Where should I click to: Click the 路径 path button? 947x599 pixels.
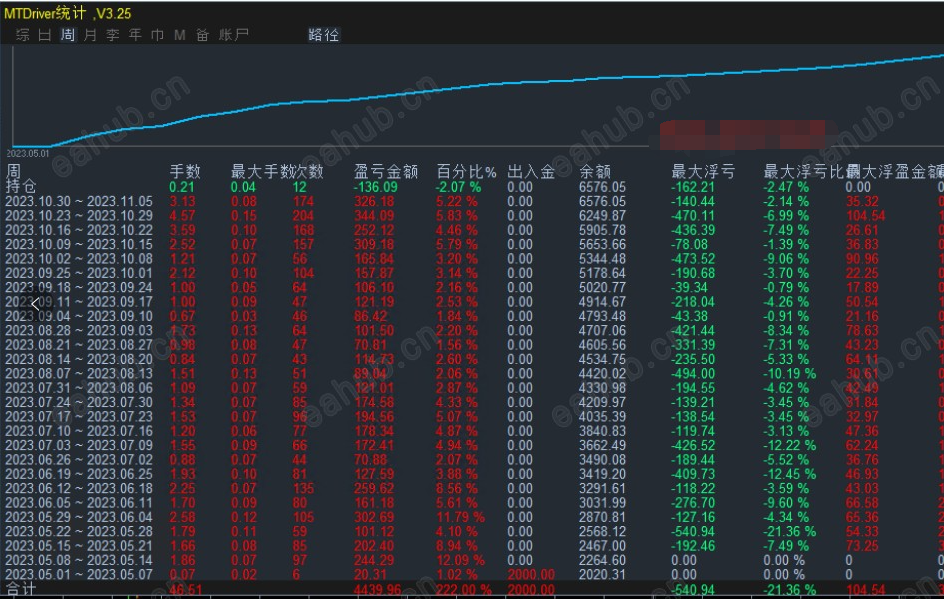point(323,34)
